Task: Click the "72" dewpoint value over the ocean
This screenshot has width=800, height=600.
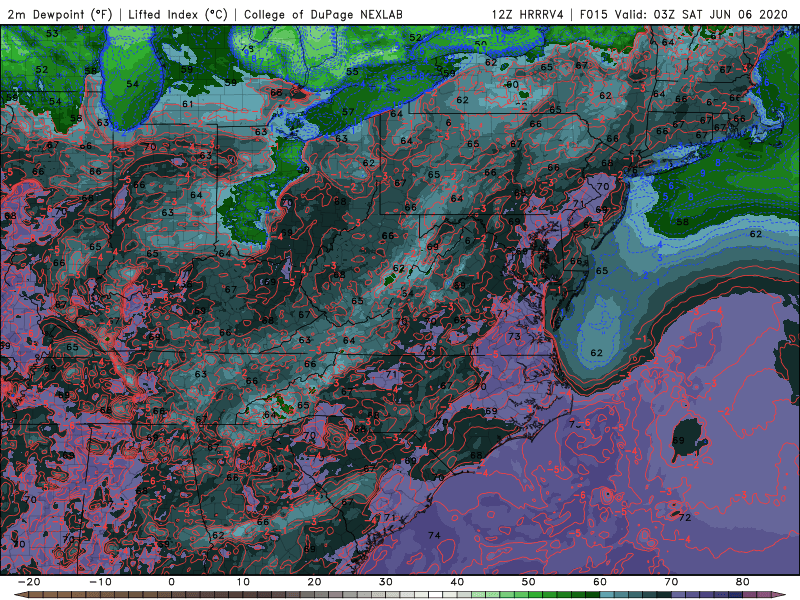Action: pyautogui.click(x=685, y=517)
